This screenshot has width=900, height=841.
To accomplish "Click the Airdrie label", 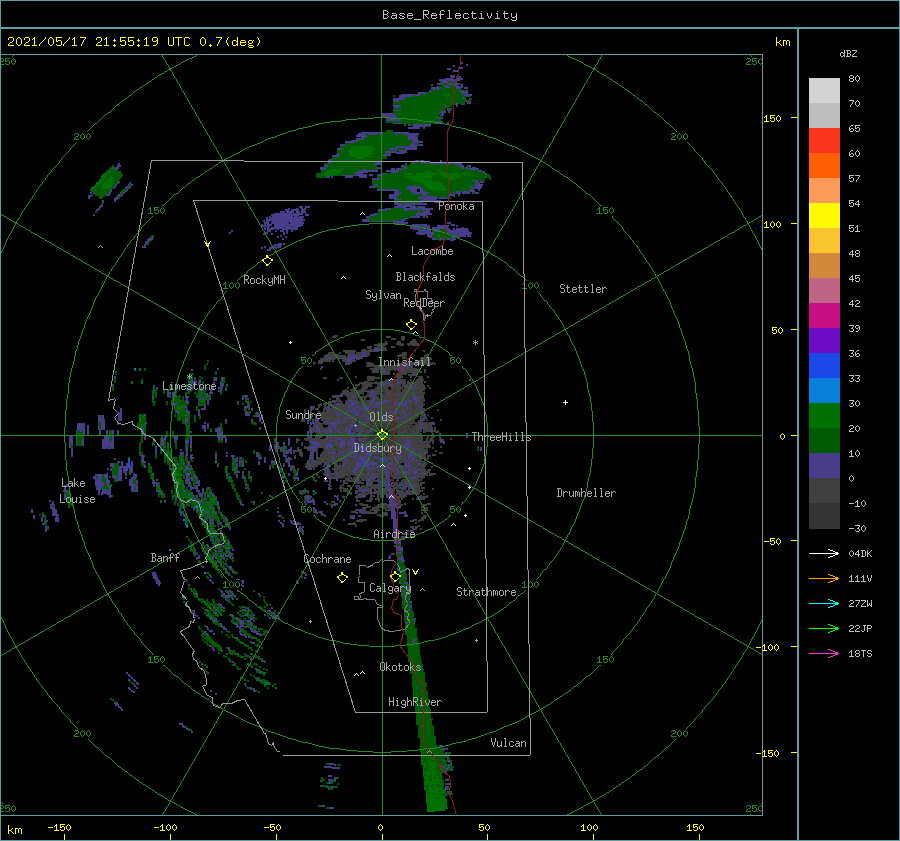I will pyautogui.click(x=394, y=534).
